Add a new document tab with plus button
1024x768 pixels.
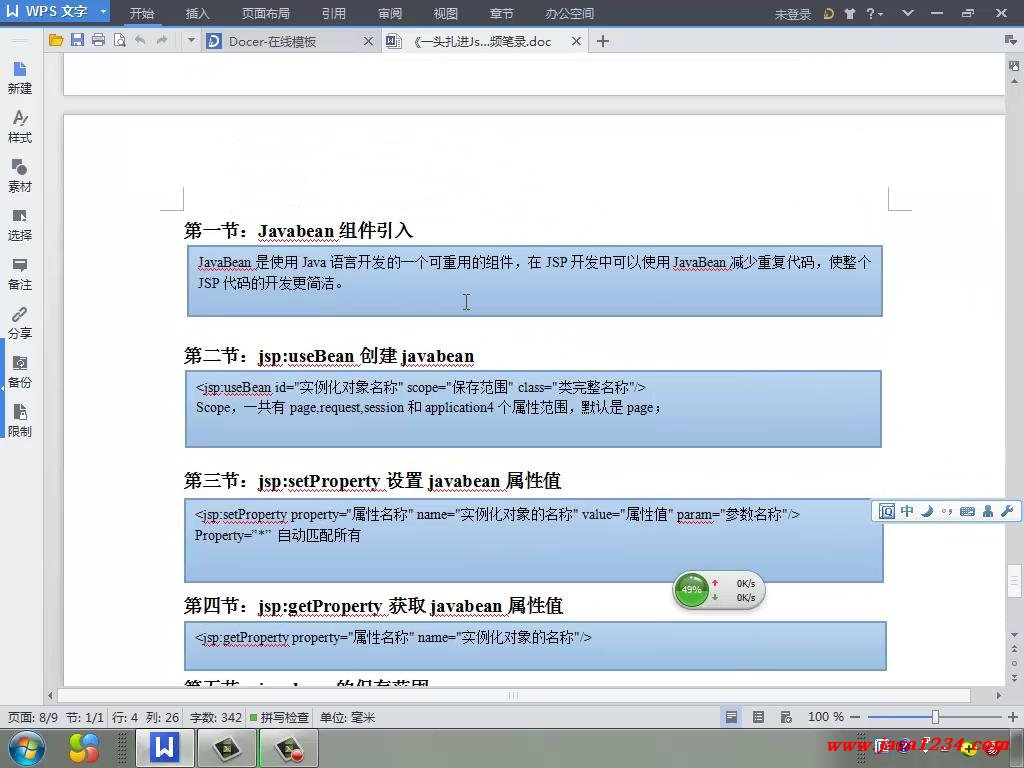603,41
